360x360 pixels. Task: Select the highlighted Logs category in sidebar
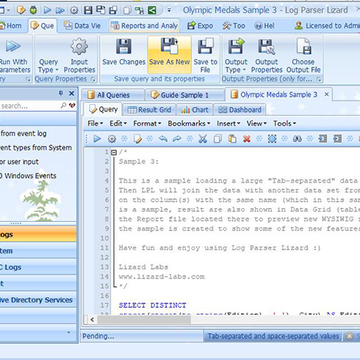(38, 235)
